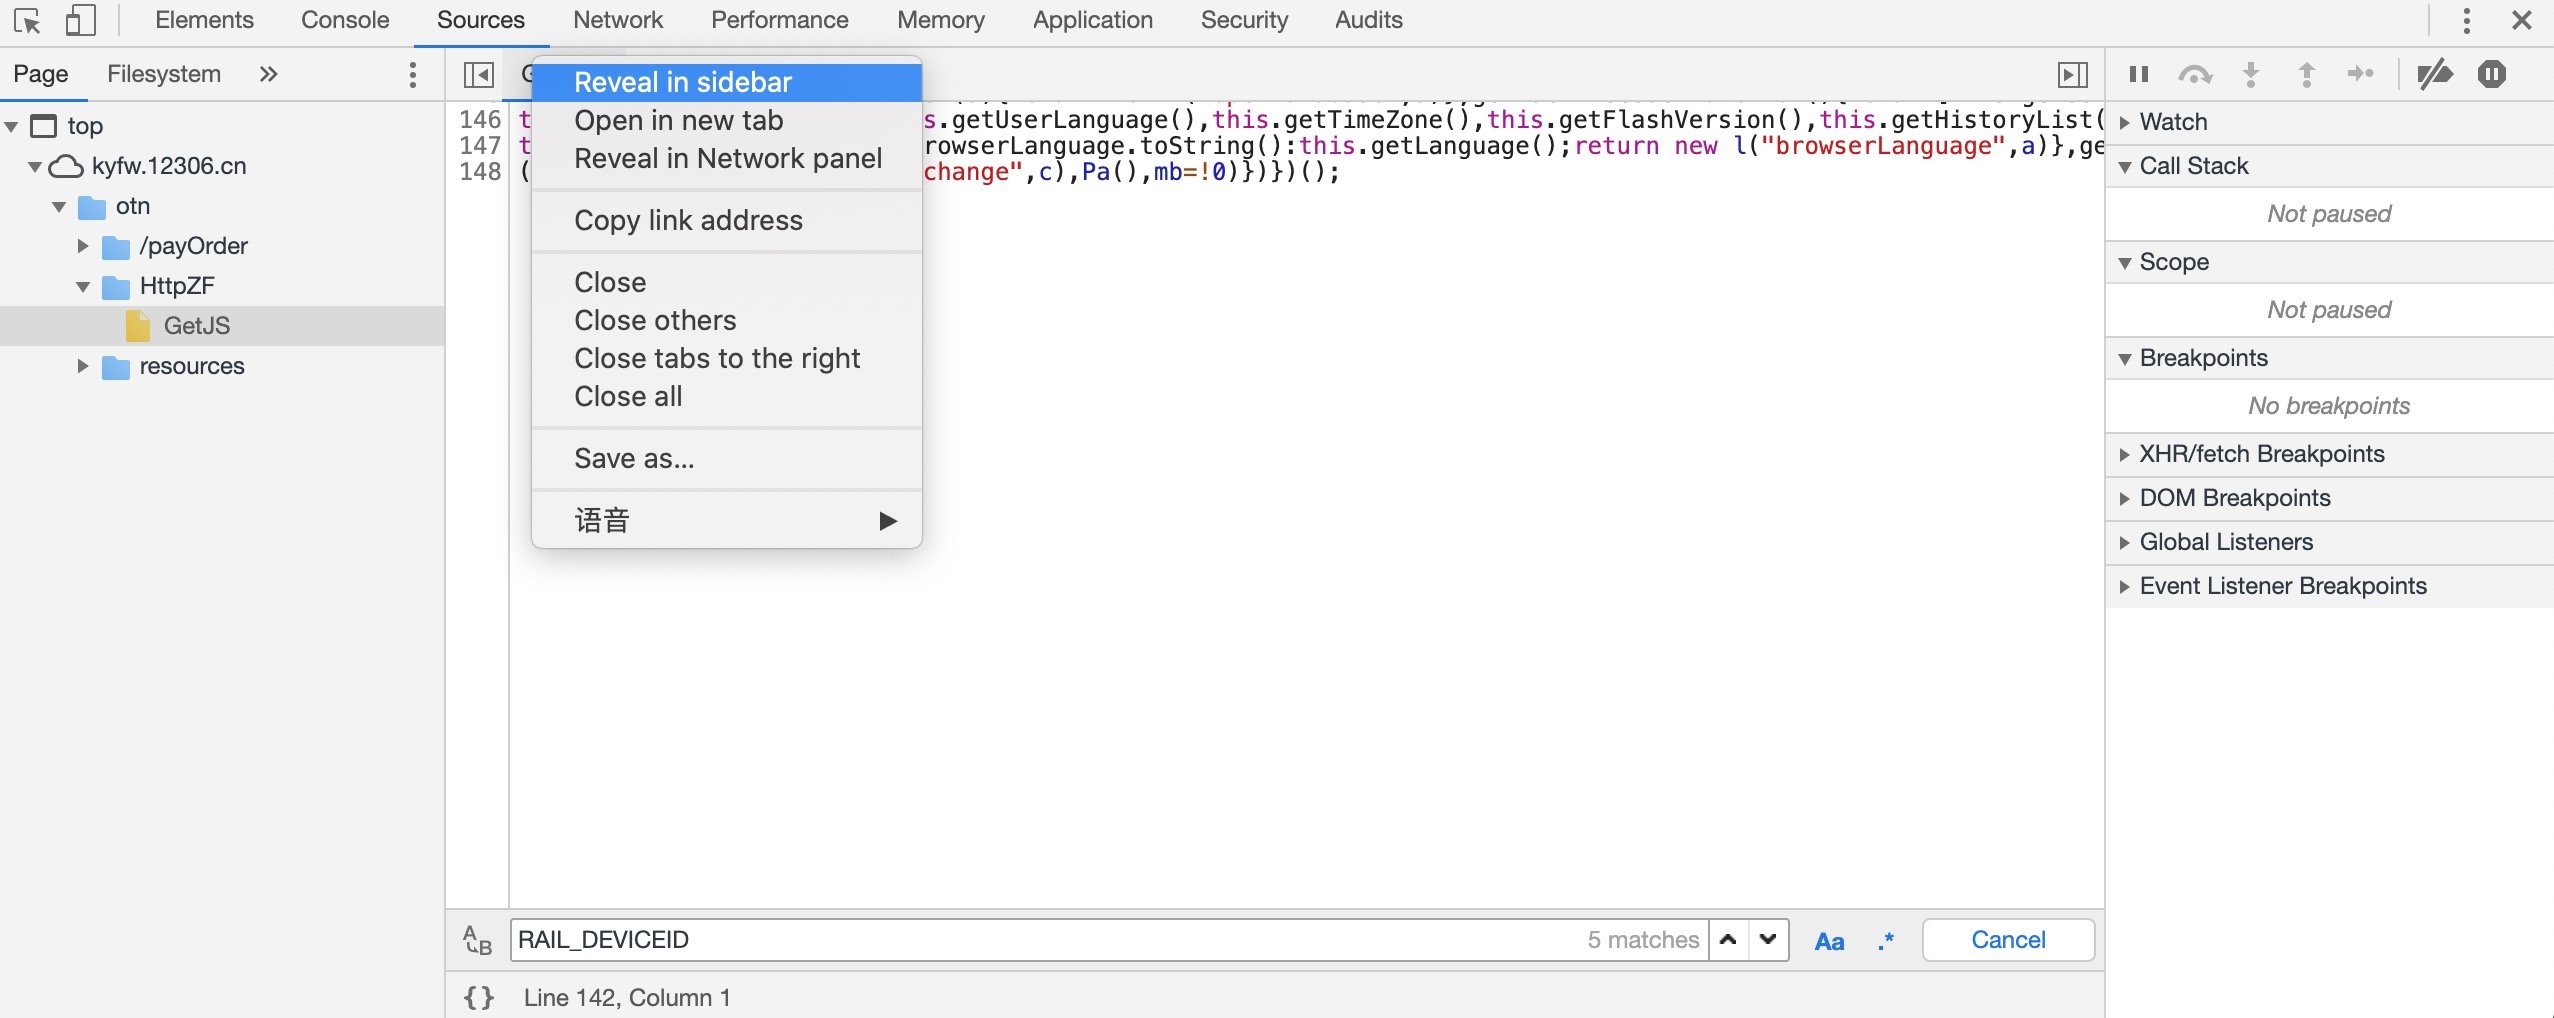This screenshot has width=2554, height=1018.
Task: Click the Cancel search button
Action: tap(2007, 939)
